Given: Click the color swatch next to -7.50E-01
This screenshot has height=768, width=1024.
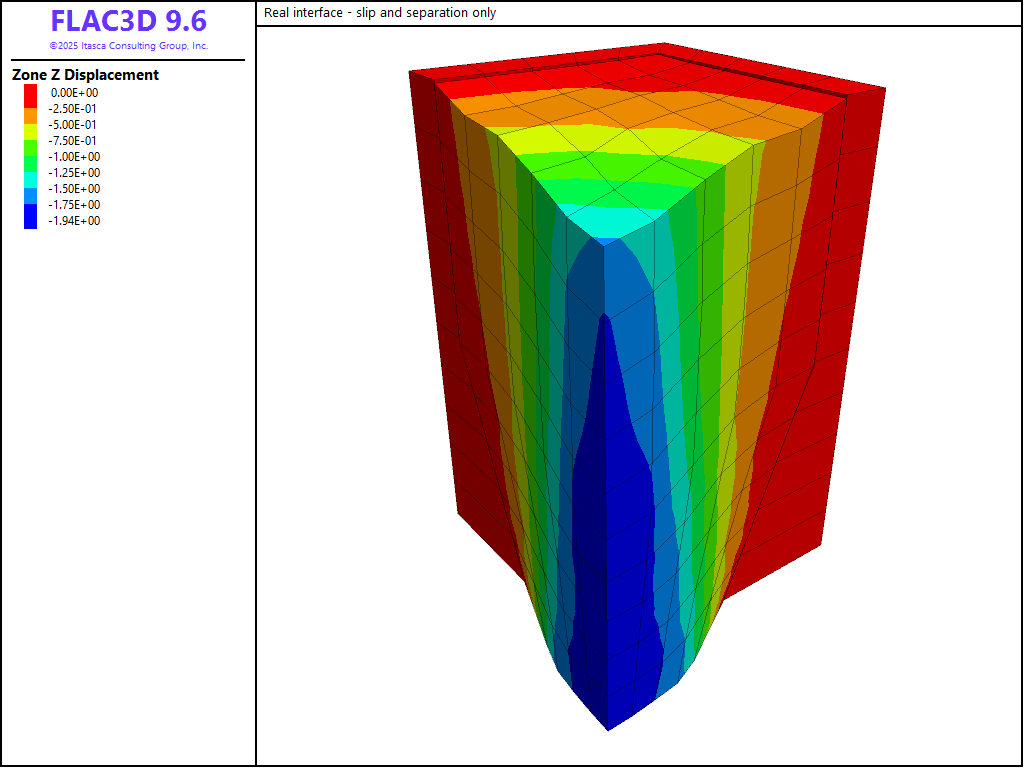Looking at the screenshot, I should [31, 141].
